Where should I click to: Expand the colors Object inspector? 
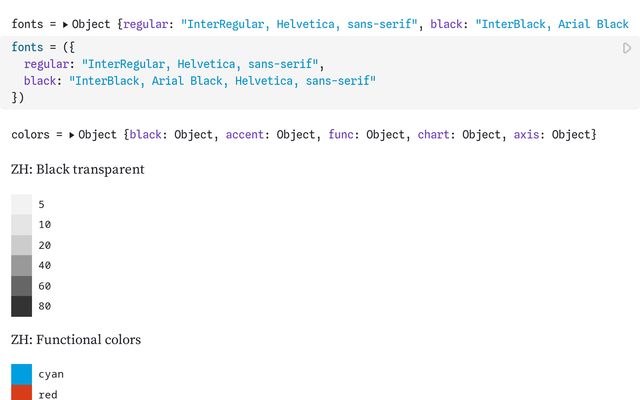[x=72, y=135]
